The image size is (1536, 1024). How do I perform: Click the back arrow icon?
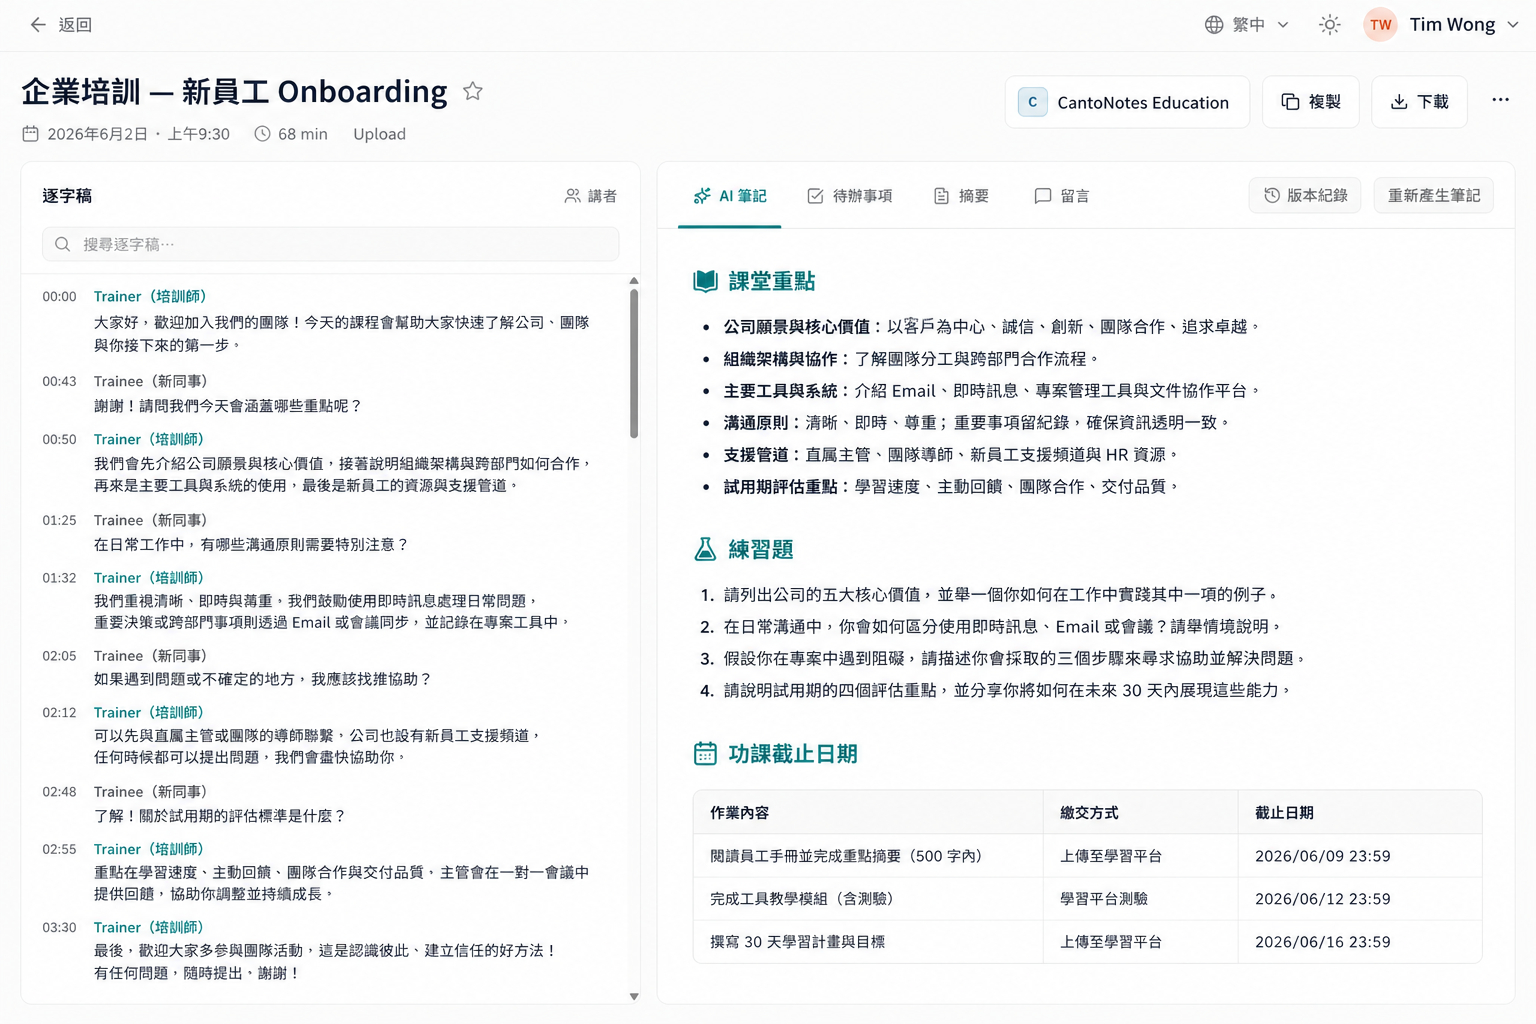[x=38, y=25]
